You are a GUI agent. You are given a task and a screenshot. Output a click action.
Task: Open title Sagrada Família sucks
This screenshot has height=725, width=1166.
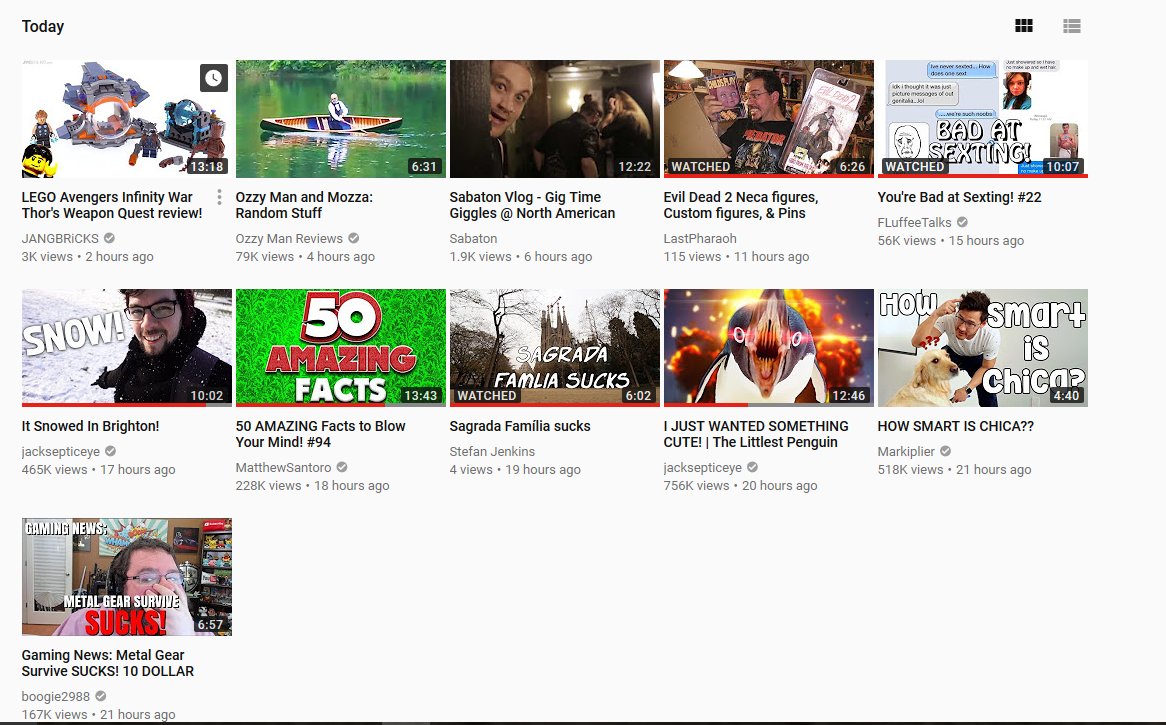click(520, 426)
